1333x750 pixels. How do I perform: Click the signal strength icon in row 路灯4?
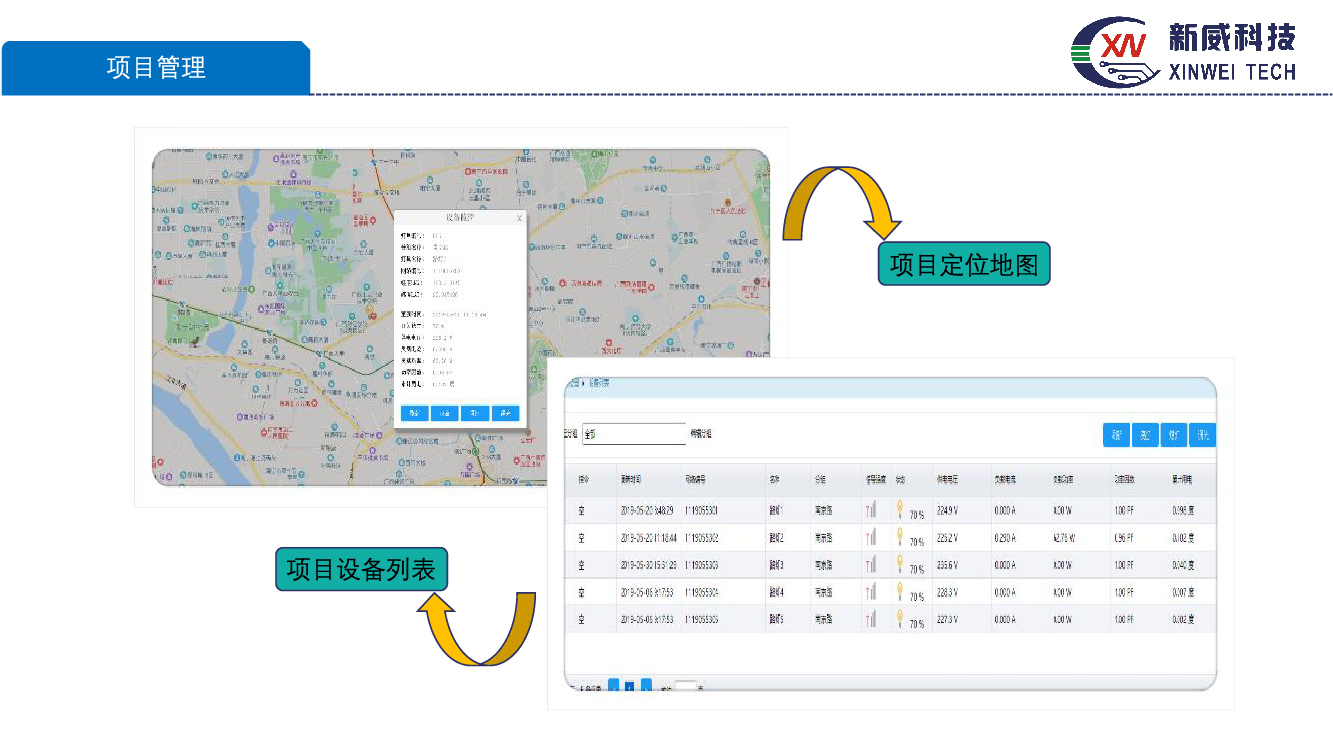[x=871, y=592]
